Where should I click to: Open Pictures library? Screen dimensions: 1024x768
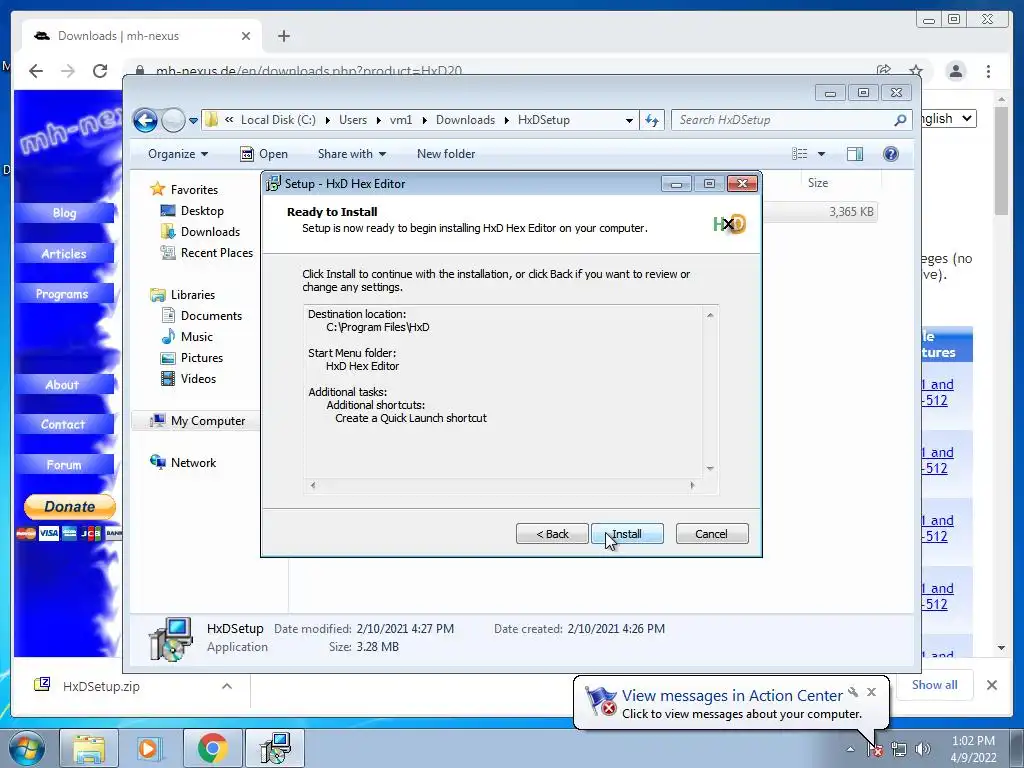202,358
